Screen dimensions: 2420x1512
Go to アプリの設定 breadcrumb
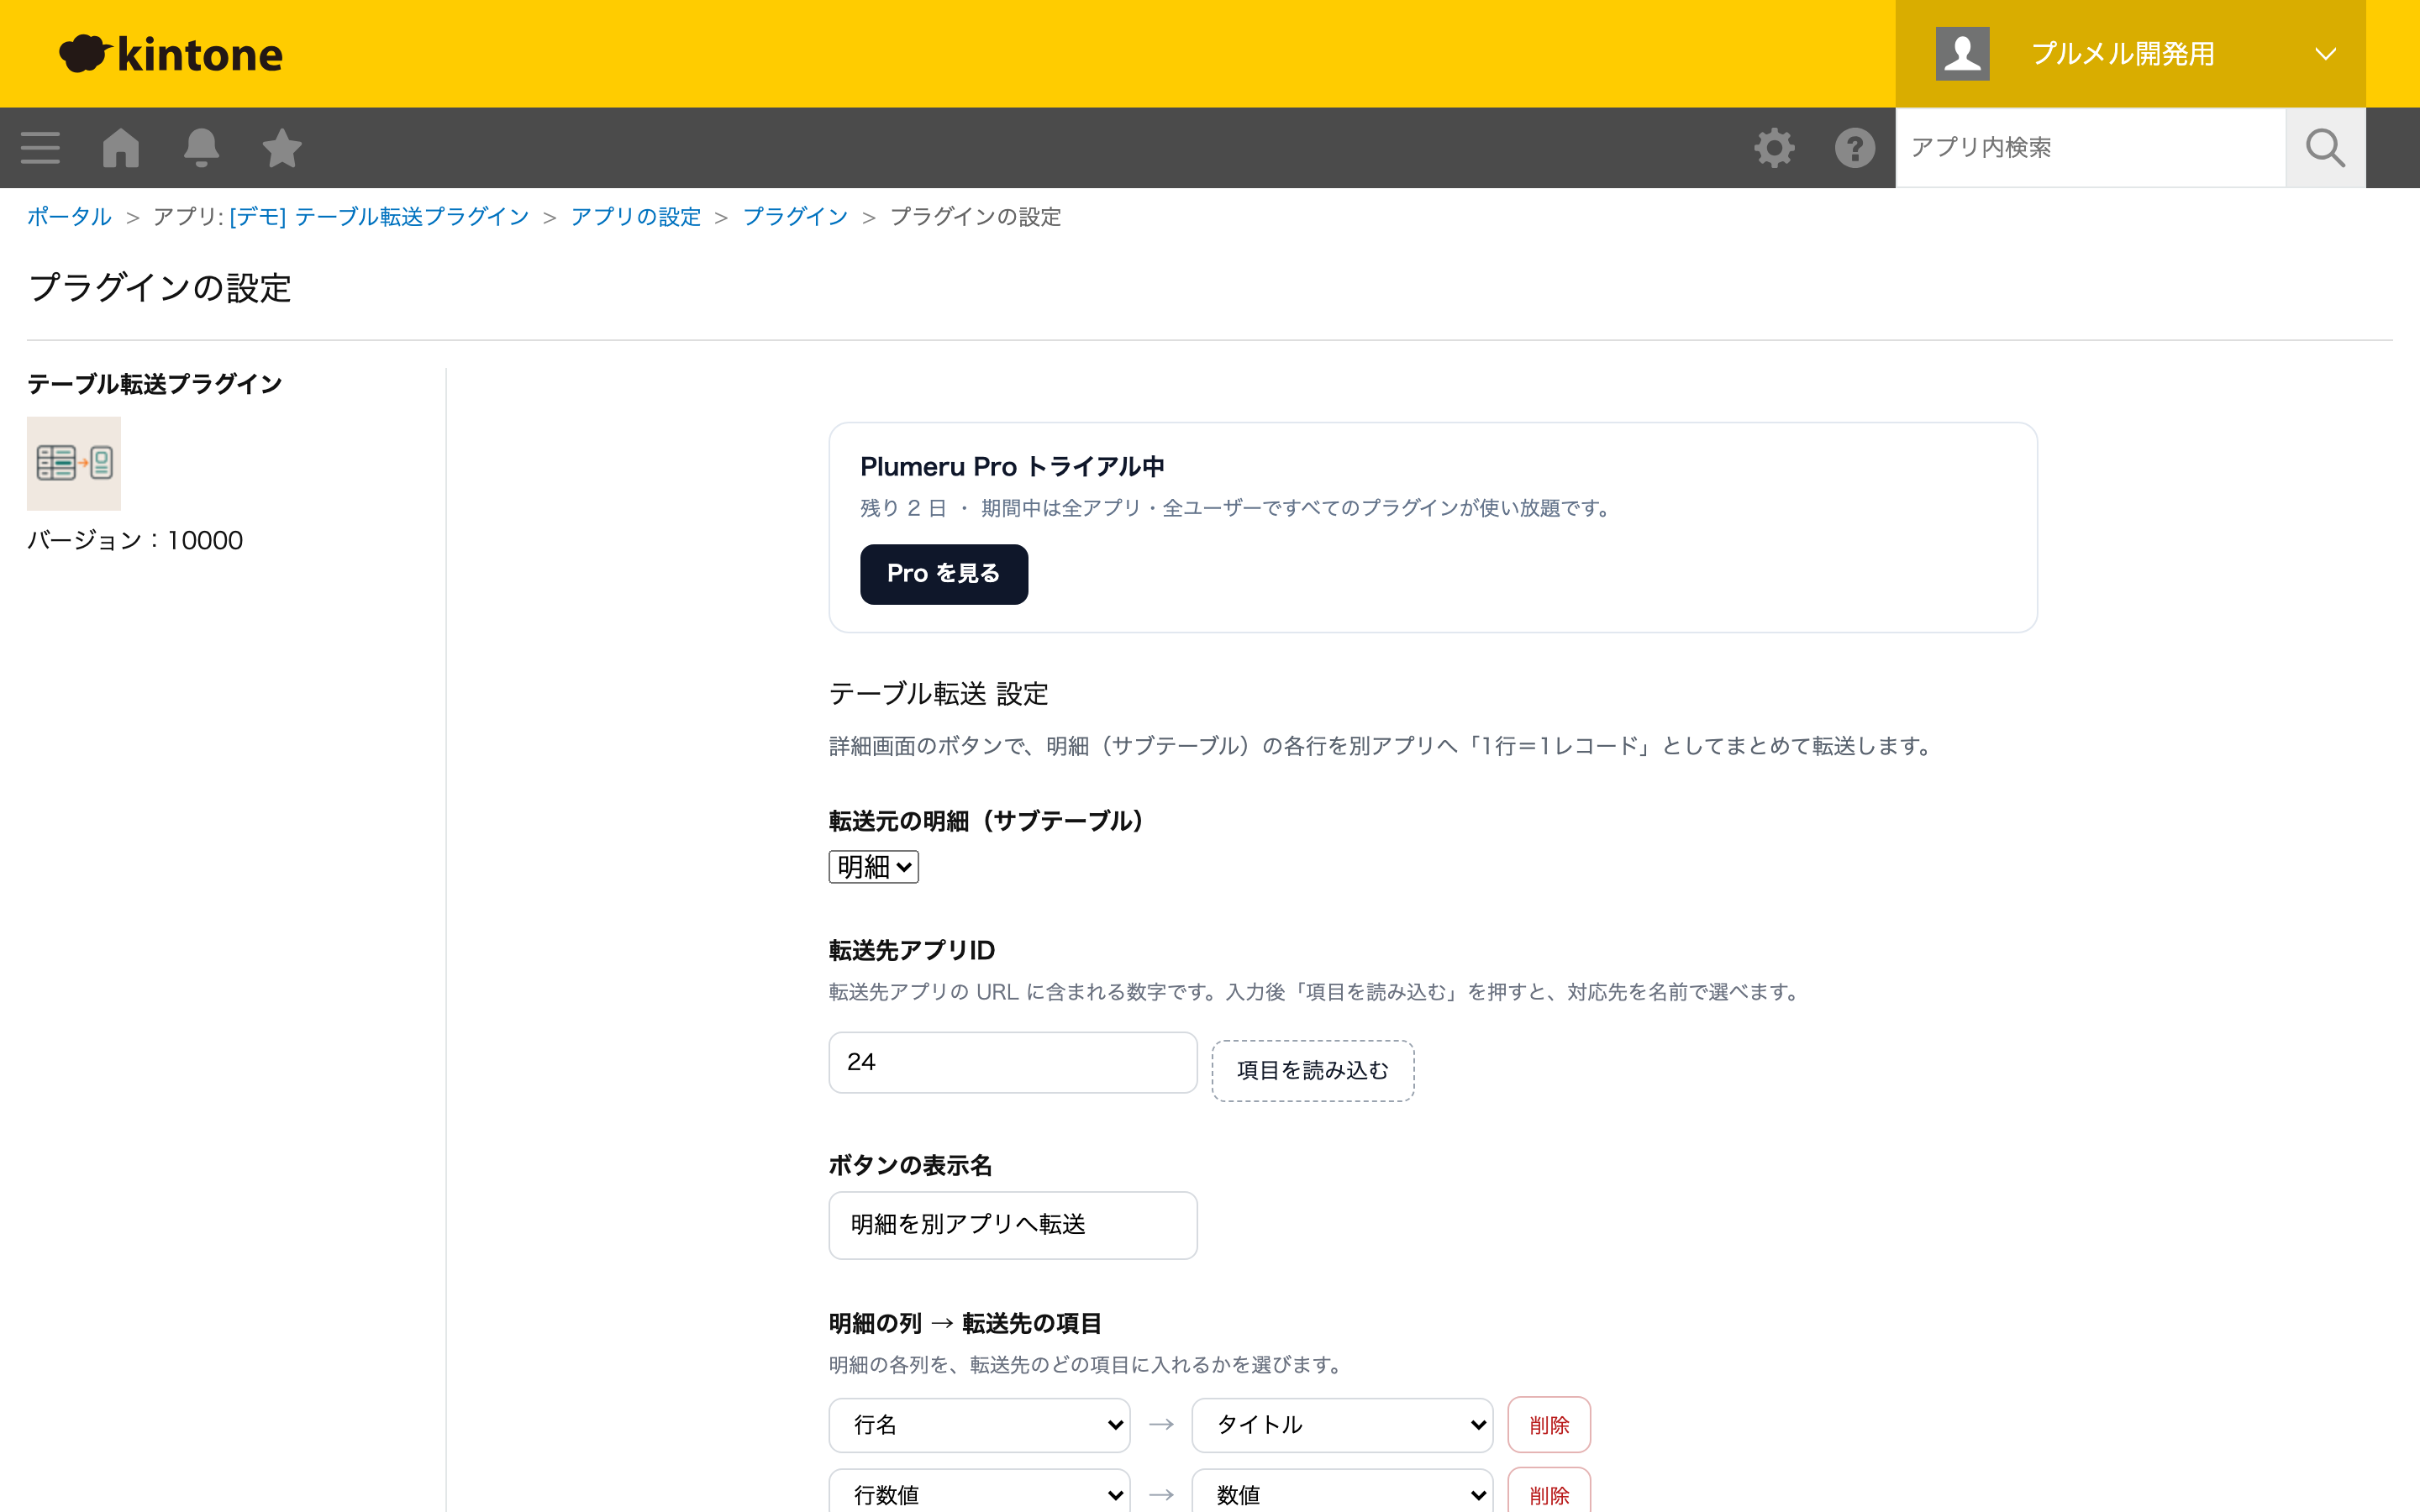pyautogui.click(x=636, y=217)
